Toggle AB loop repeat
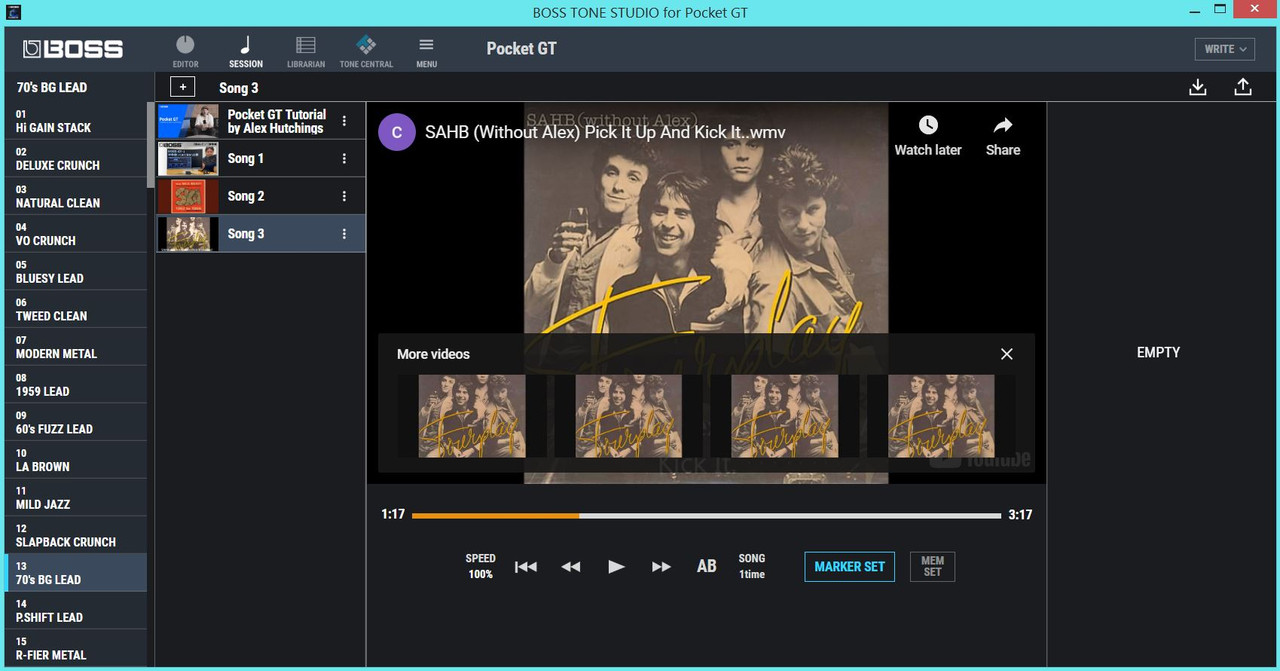This screenshot has height=671, width=1280. tap(706, 566)
